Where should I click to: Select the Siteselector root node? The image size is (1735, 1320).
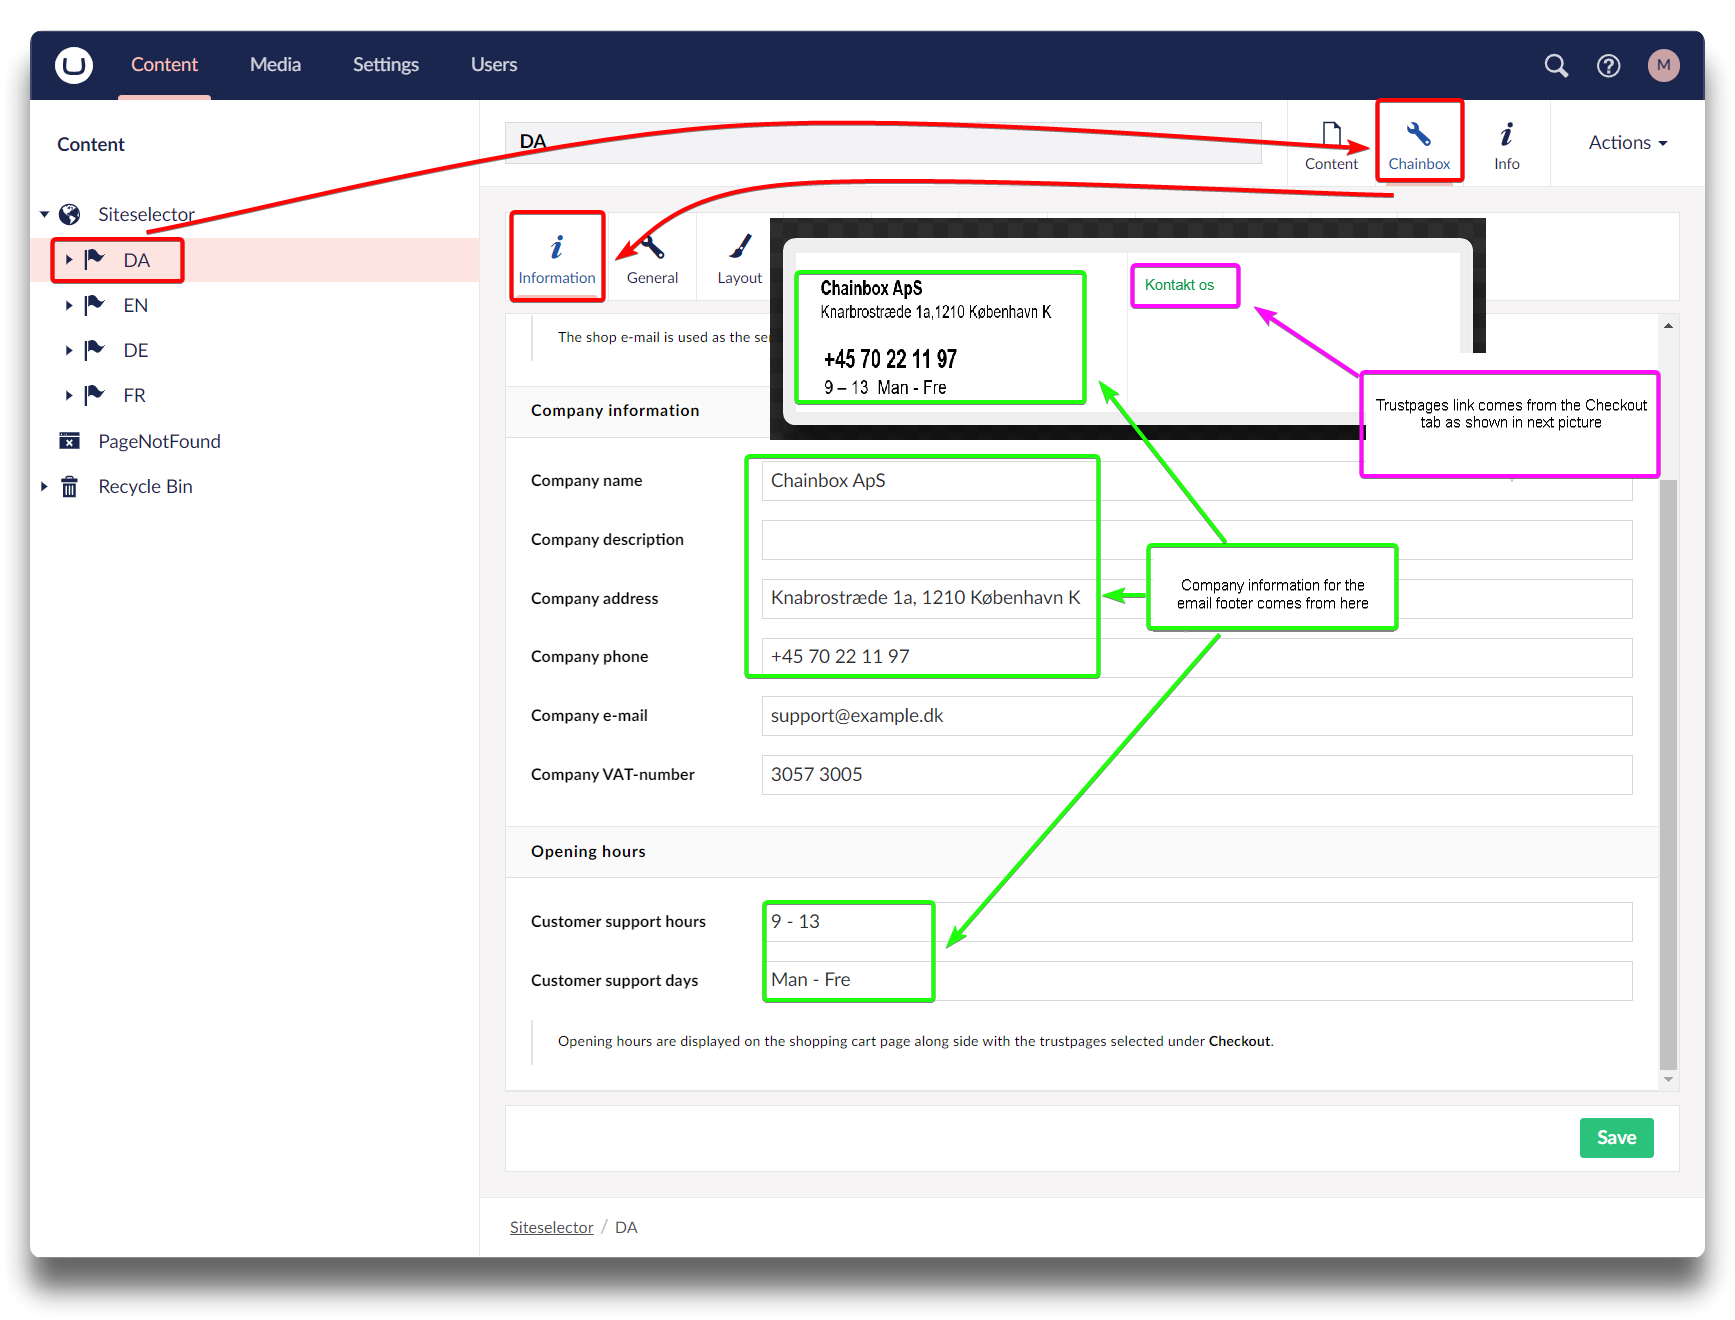[x=146, y=215]
